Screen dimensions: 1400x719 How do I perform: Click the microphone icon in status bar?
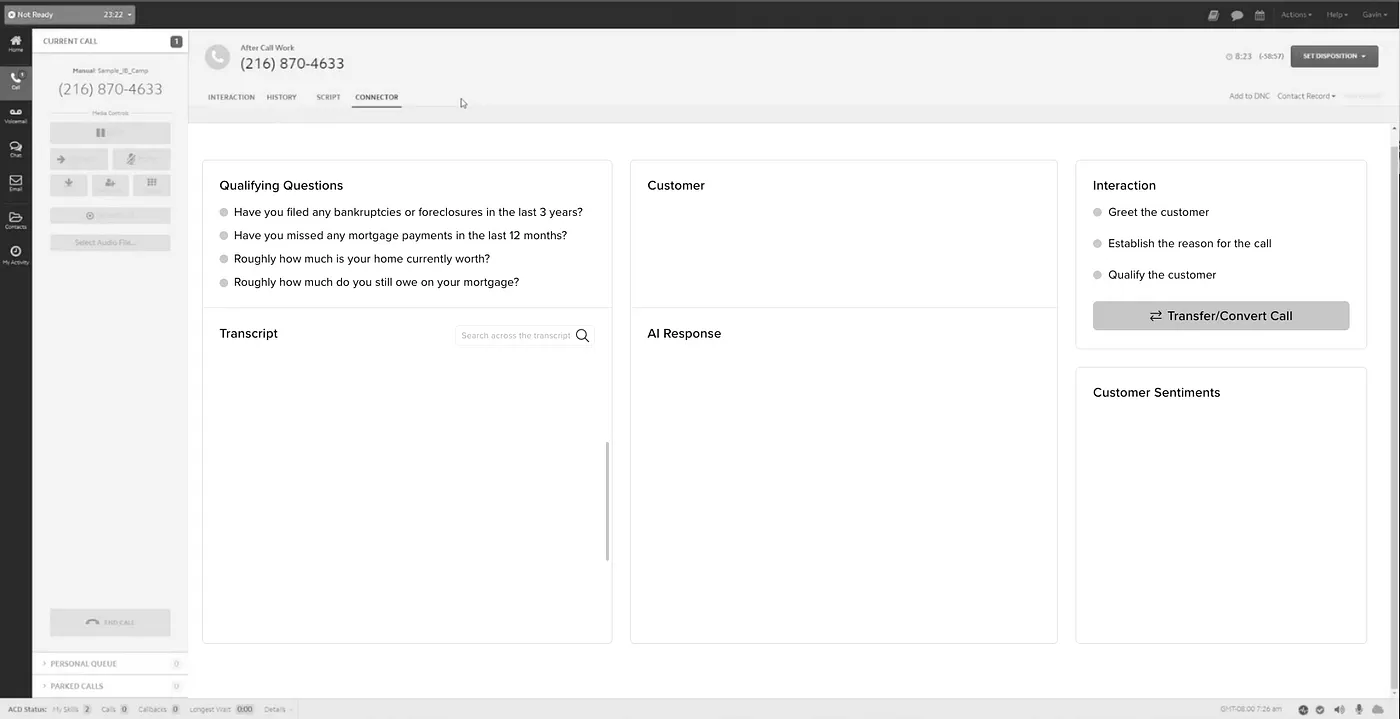click(x=1359, y=709)
